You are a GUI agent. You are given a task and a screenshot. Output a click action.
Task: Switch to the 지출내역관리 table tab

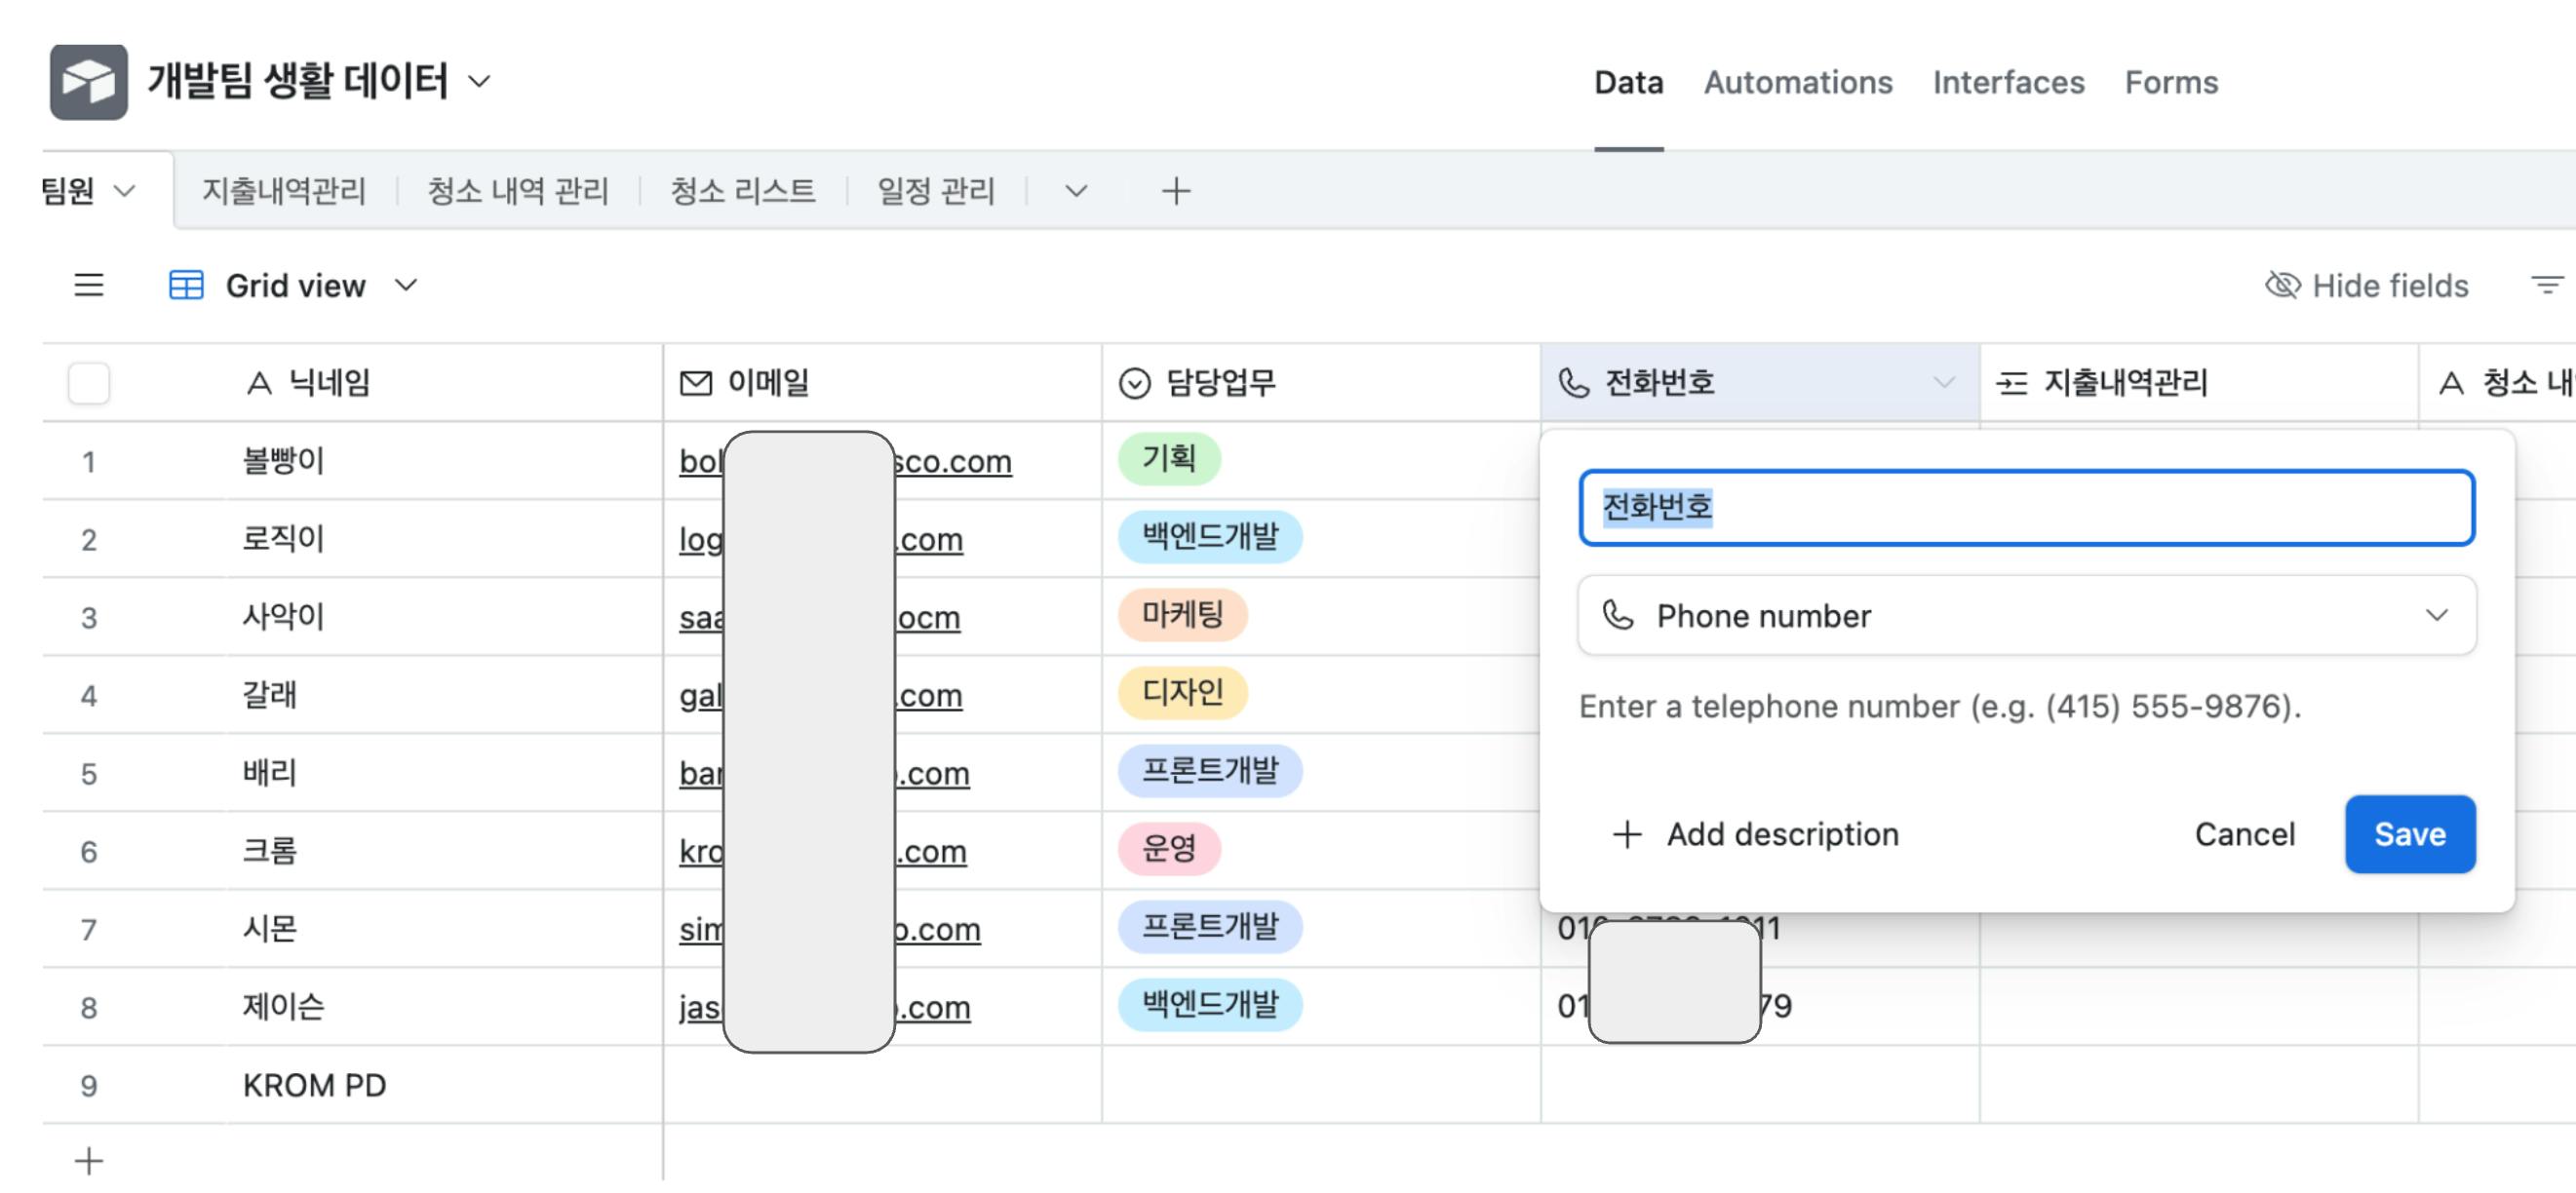click(x=284, y=191)
